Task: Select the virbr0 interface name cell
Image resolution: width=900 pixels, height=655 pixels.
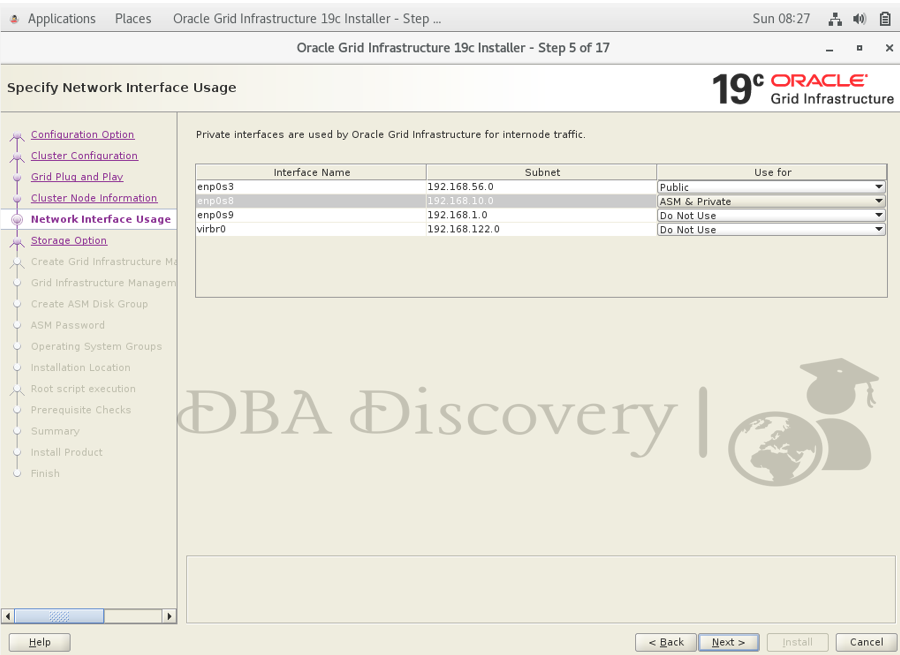Action: [x=311, y=229]
